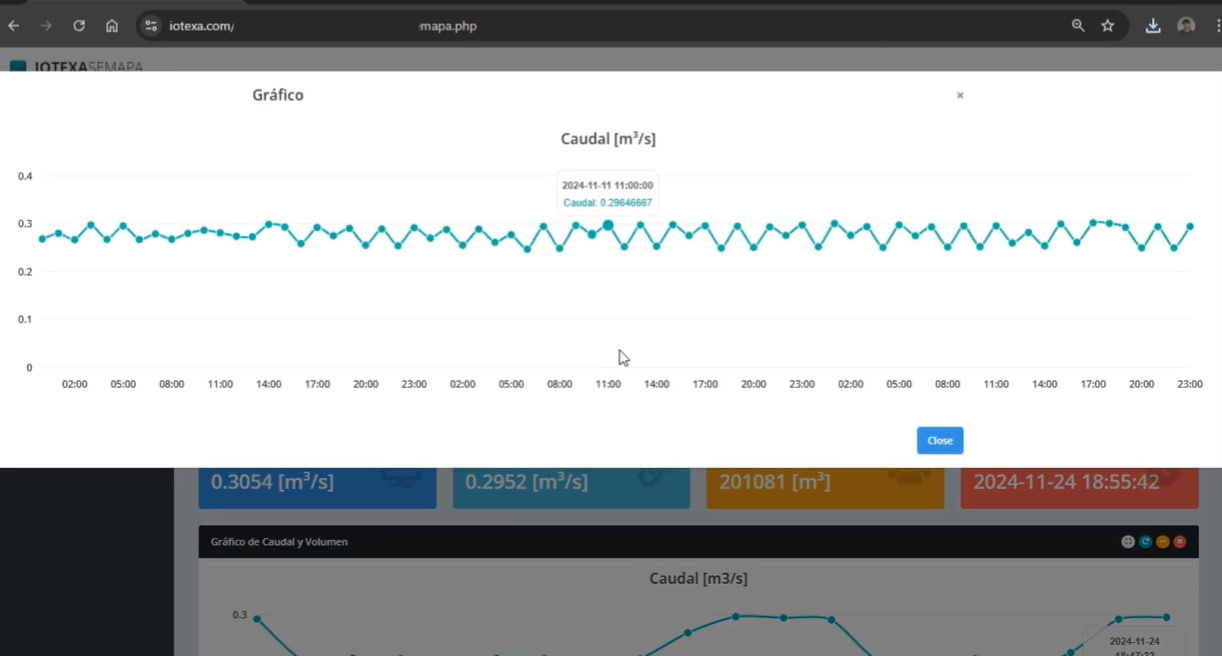Click the zoom magnifier icon in address bar
Image resolution: width=1222 pixels, height=656 pixels.
coord(1078,26)
